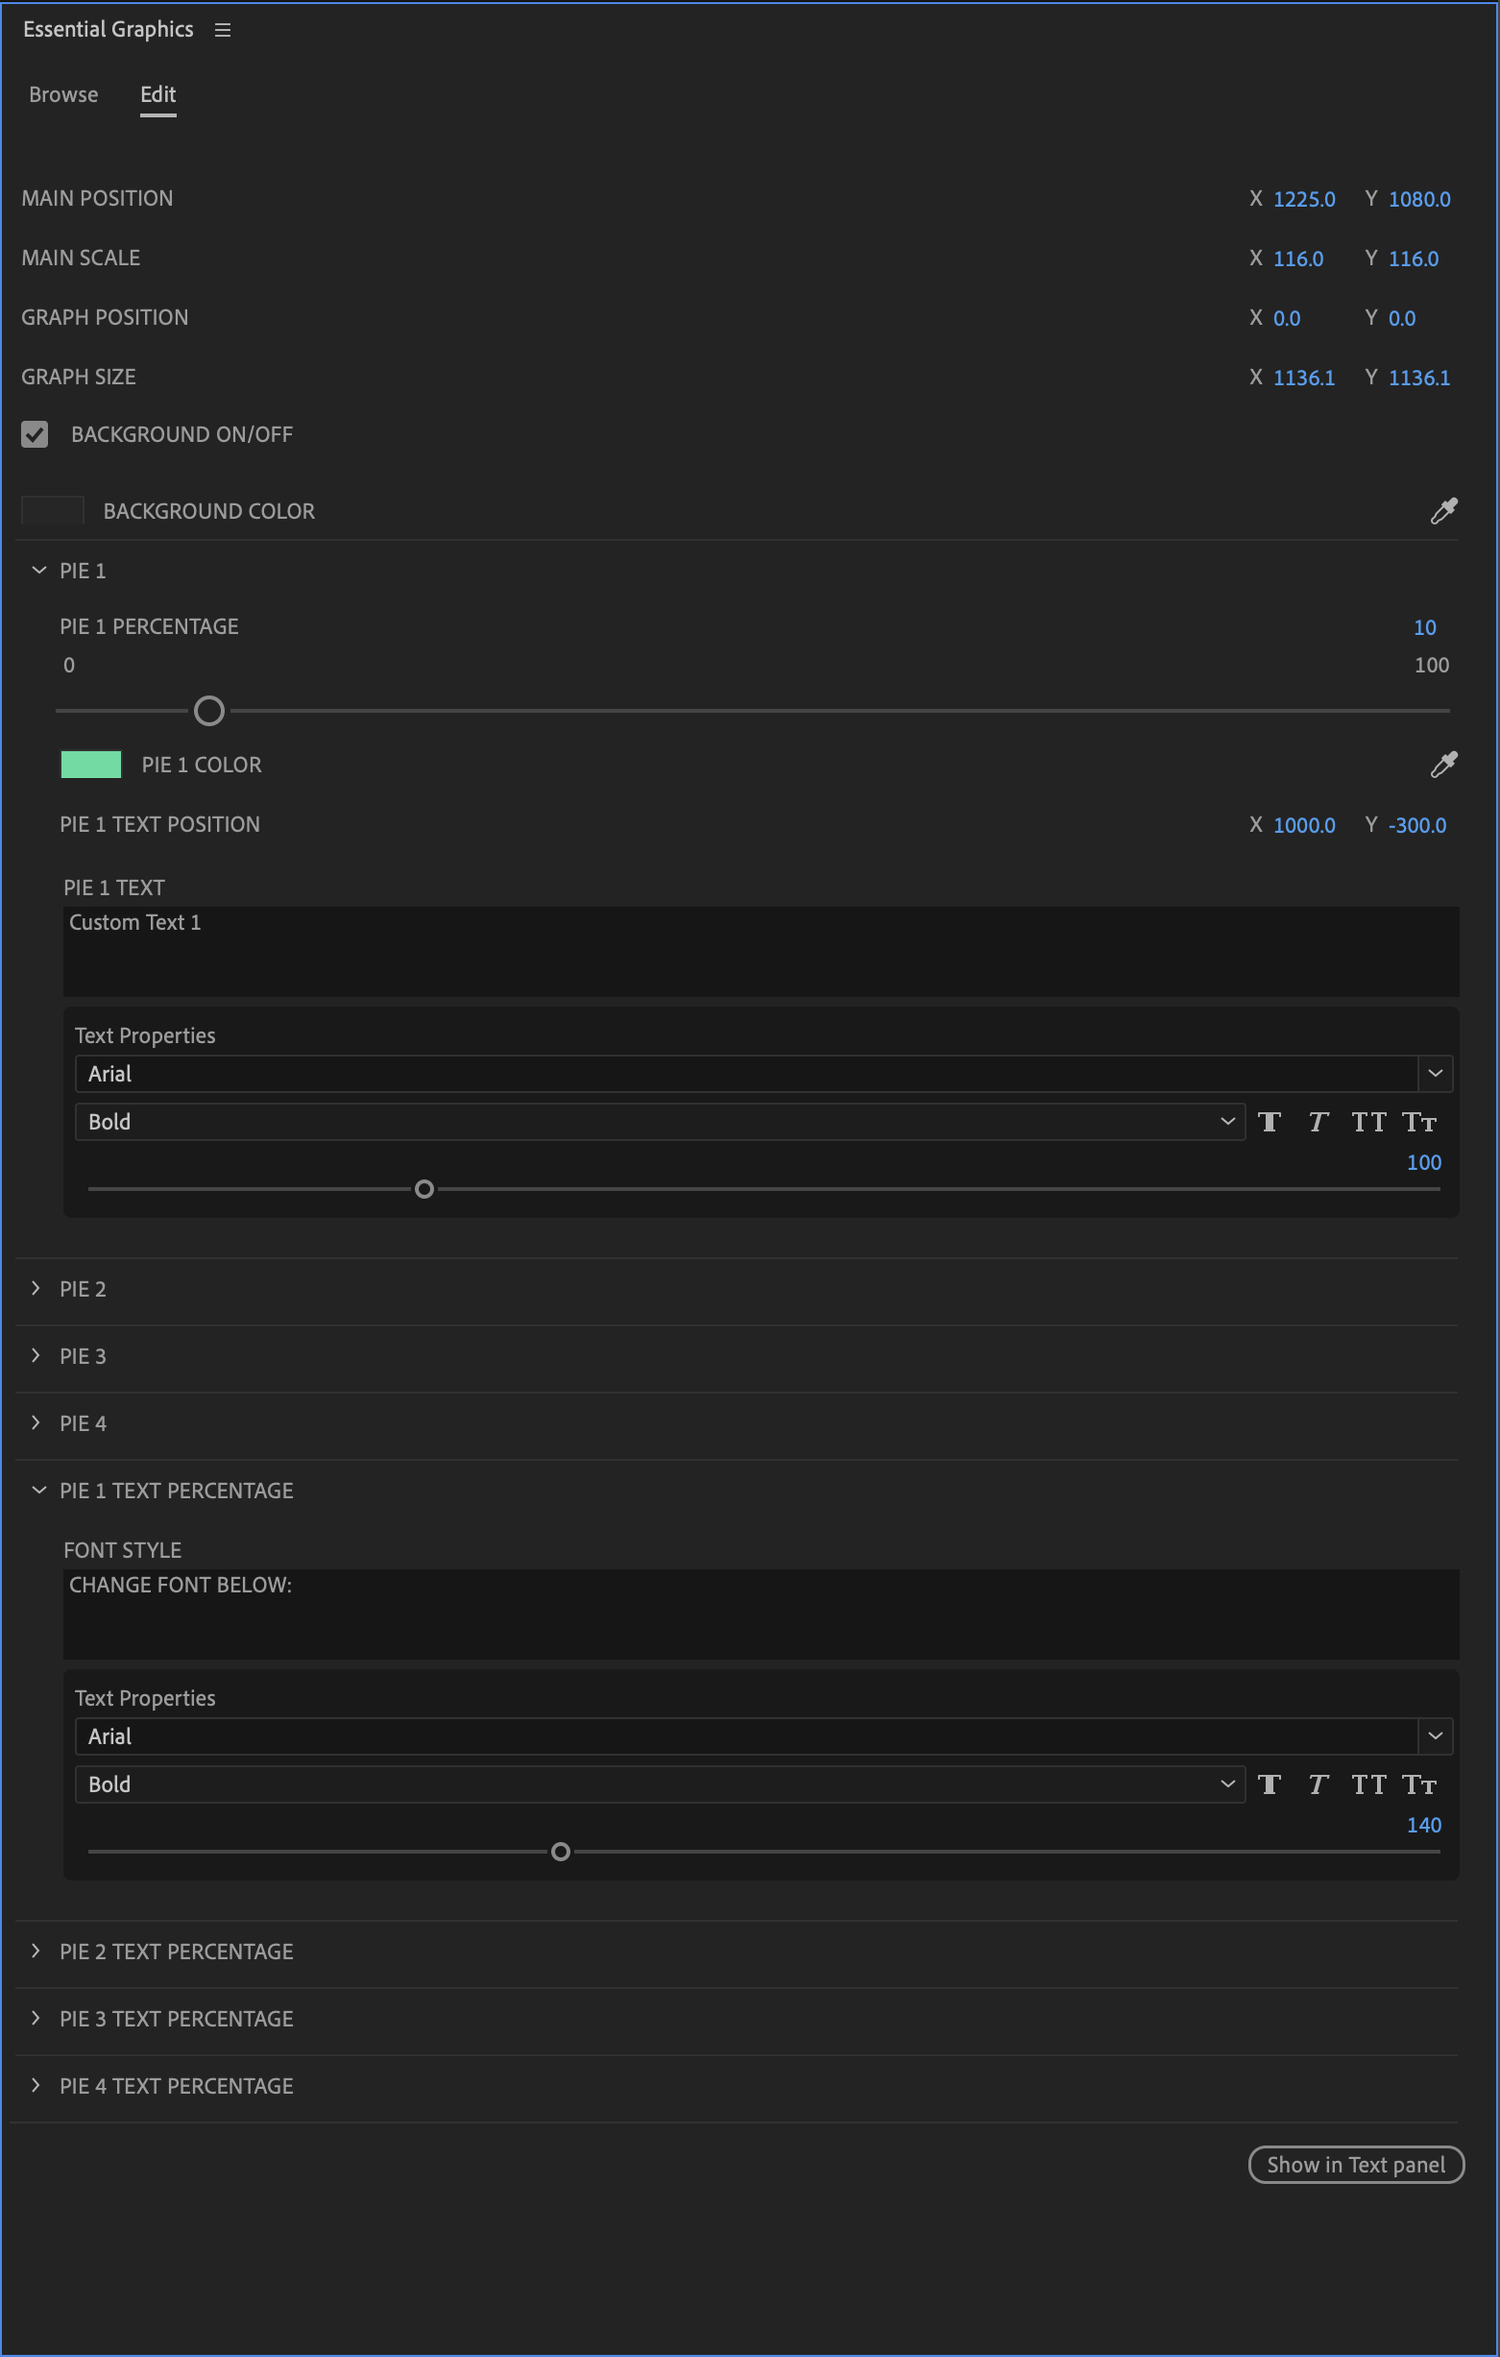Click the Main Scale X value
The width and height of the screenshot is (1500, 2357).
(x=1298, y=259)
